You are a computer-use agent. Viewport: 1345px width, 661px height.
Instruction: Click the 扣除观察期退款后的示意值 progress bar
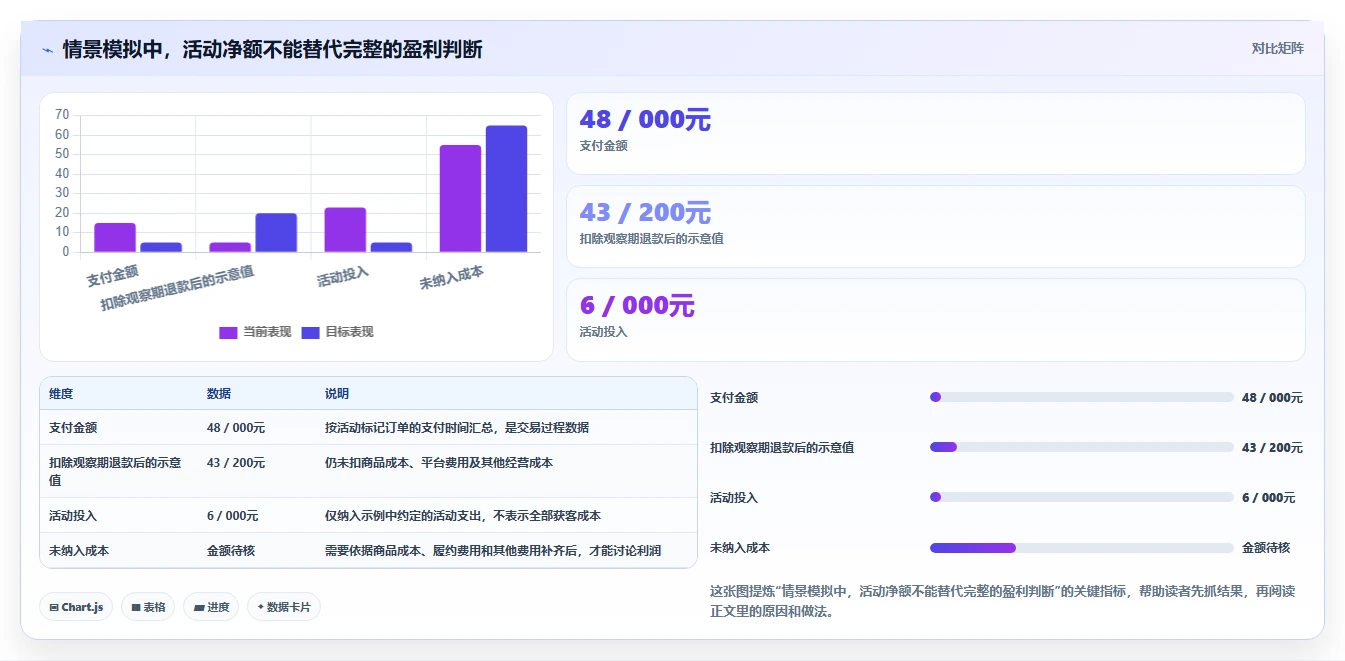click(1081, 447)
